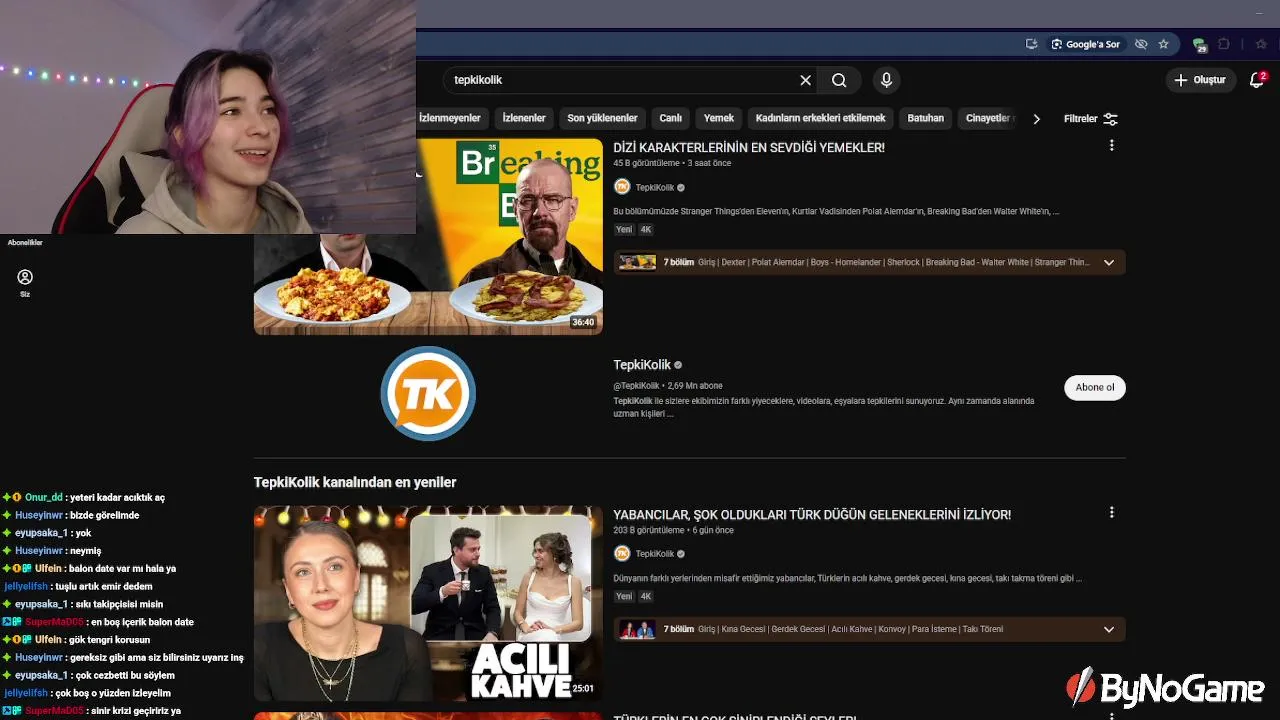Image resolution: width=1280 pixels, height=720 pixels.
Task: Click the Yeni badge under the wedding video
Action: tap(624, 596)
